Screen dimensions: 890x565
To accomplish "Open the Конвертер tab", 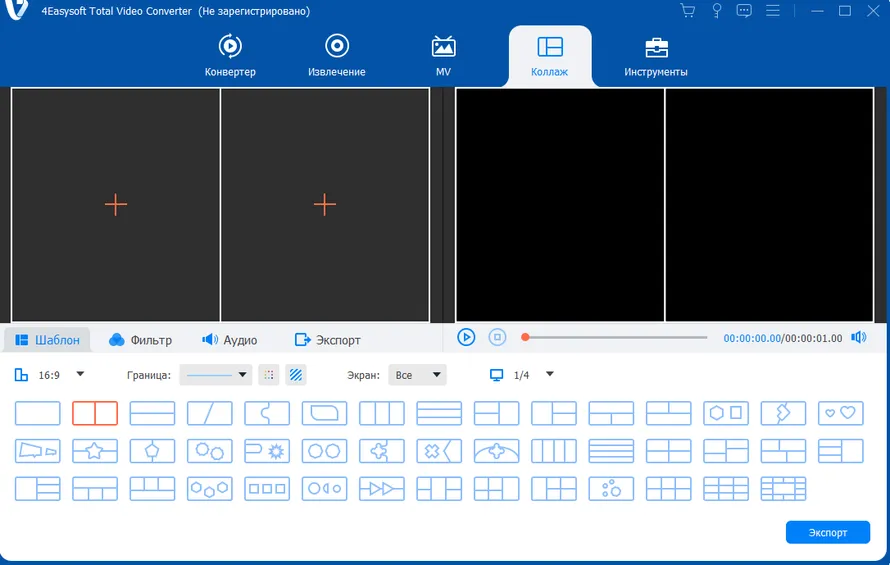I will click(x=230, y=56).
